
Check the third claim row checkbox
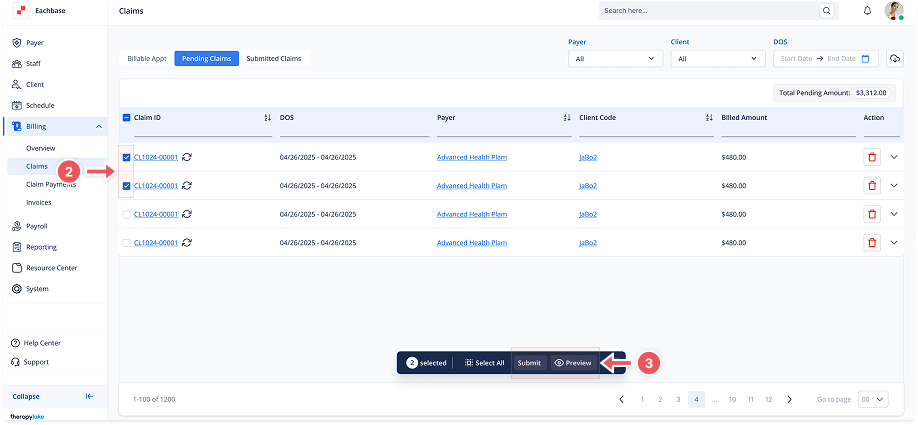(x=126, y=214)
